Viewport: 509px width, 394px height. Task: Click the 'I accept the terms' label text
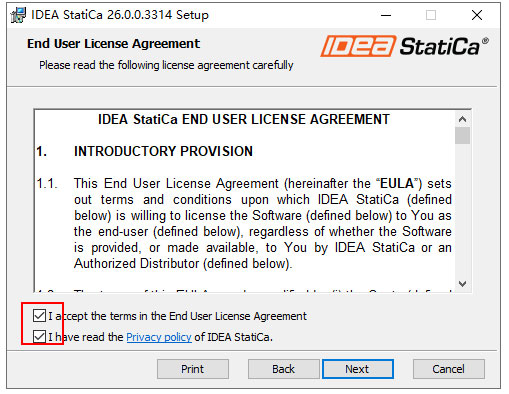coord(177,316)
